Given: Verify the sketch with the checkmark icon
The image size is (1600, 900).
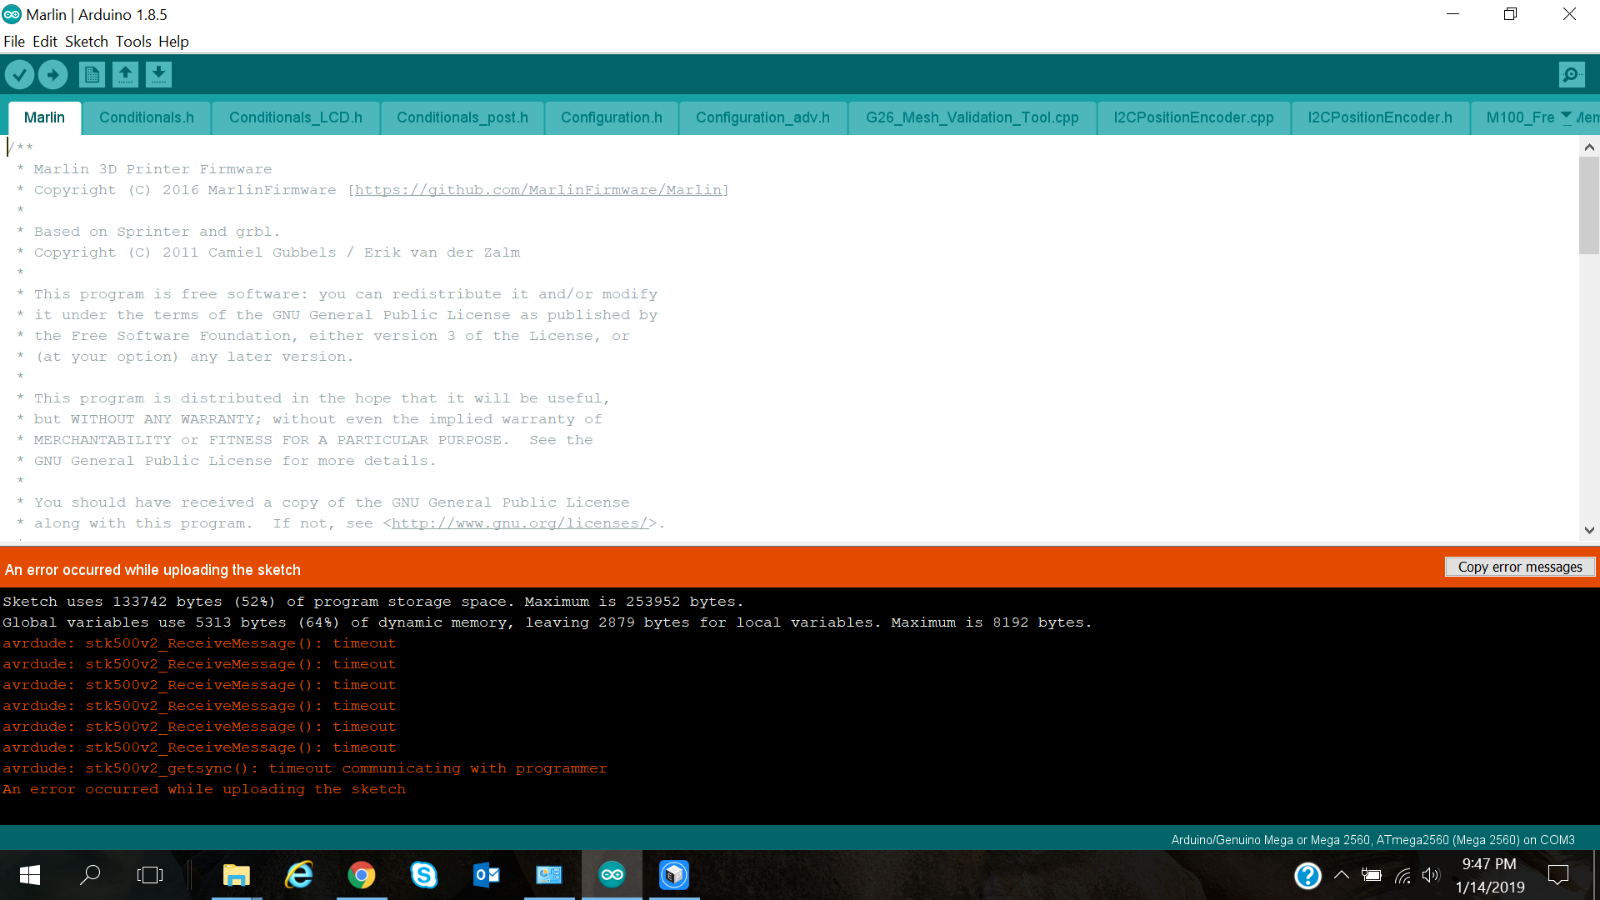Looking at the screenshot, I should (x=20, y=74).
